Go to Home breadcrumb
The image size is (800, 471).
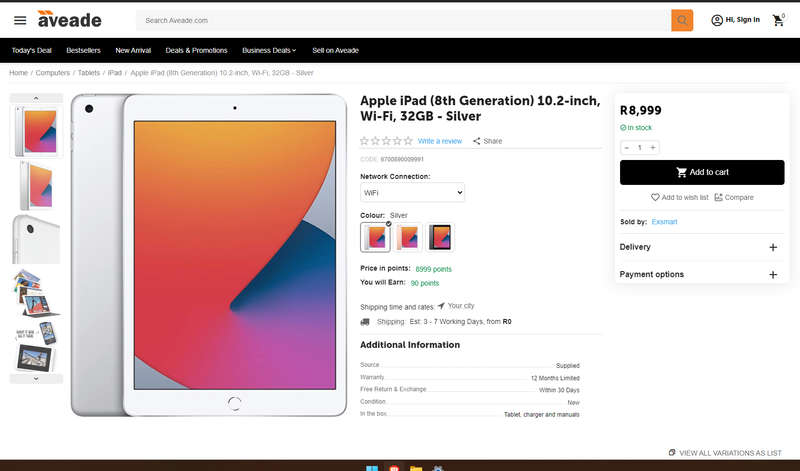pos(18,73)
